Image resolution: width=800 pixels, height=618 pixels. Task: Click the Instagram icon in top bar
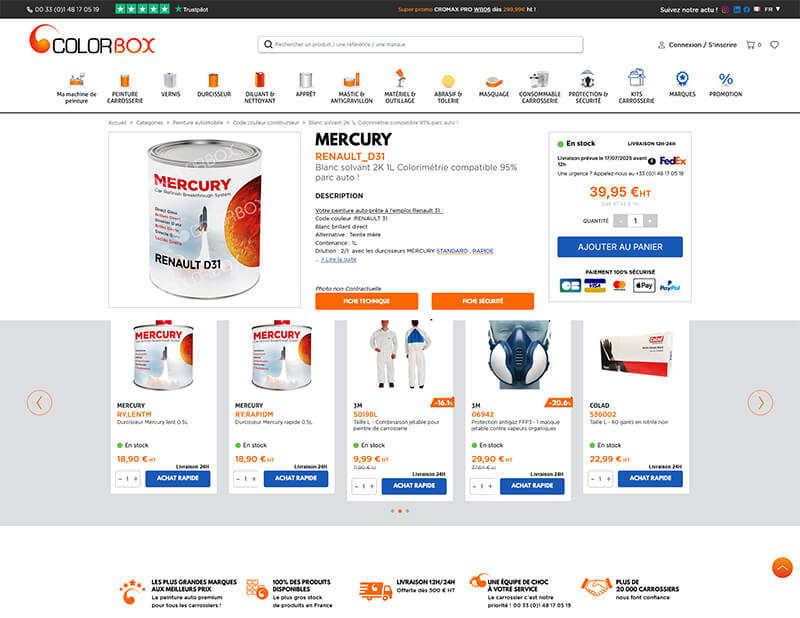point(725,10)
